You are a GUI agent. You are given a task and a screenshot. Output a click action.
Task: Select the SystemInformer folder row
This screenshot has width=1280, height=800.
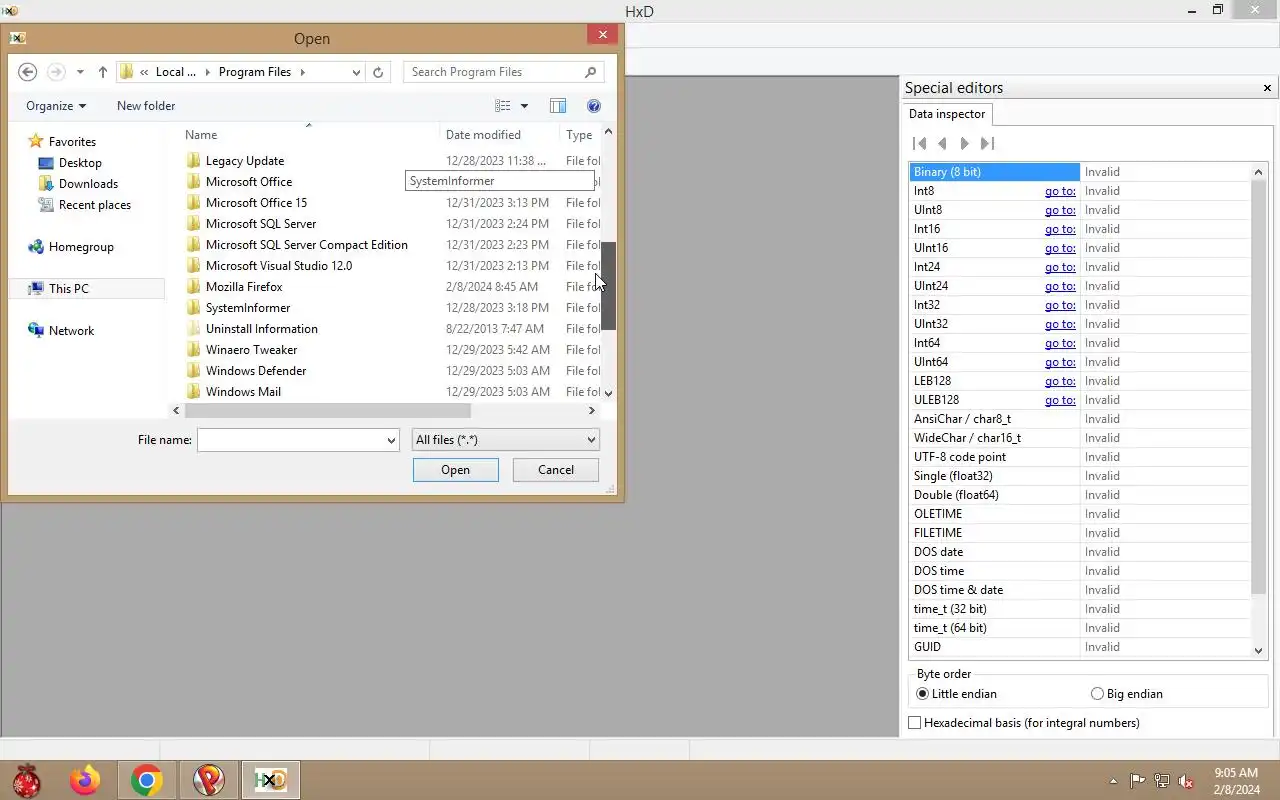tap(248, 308)
